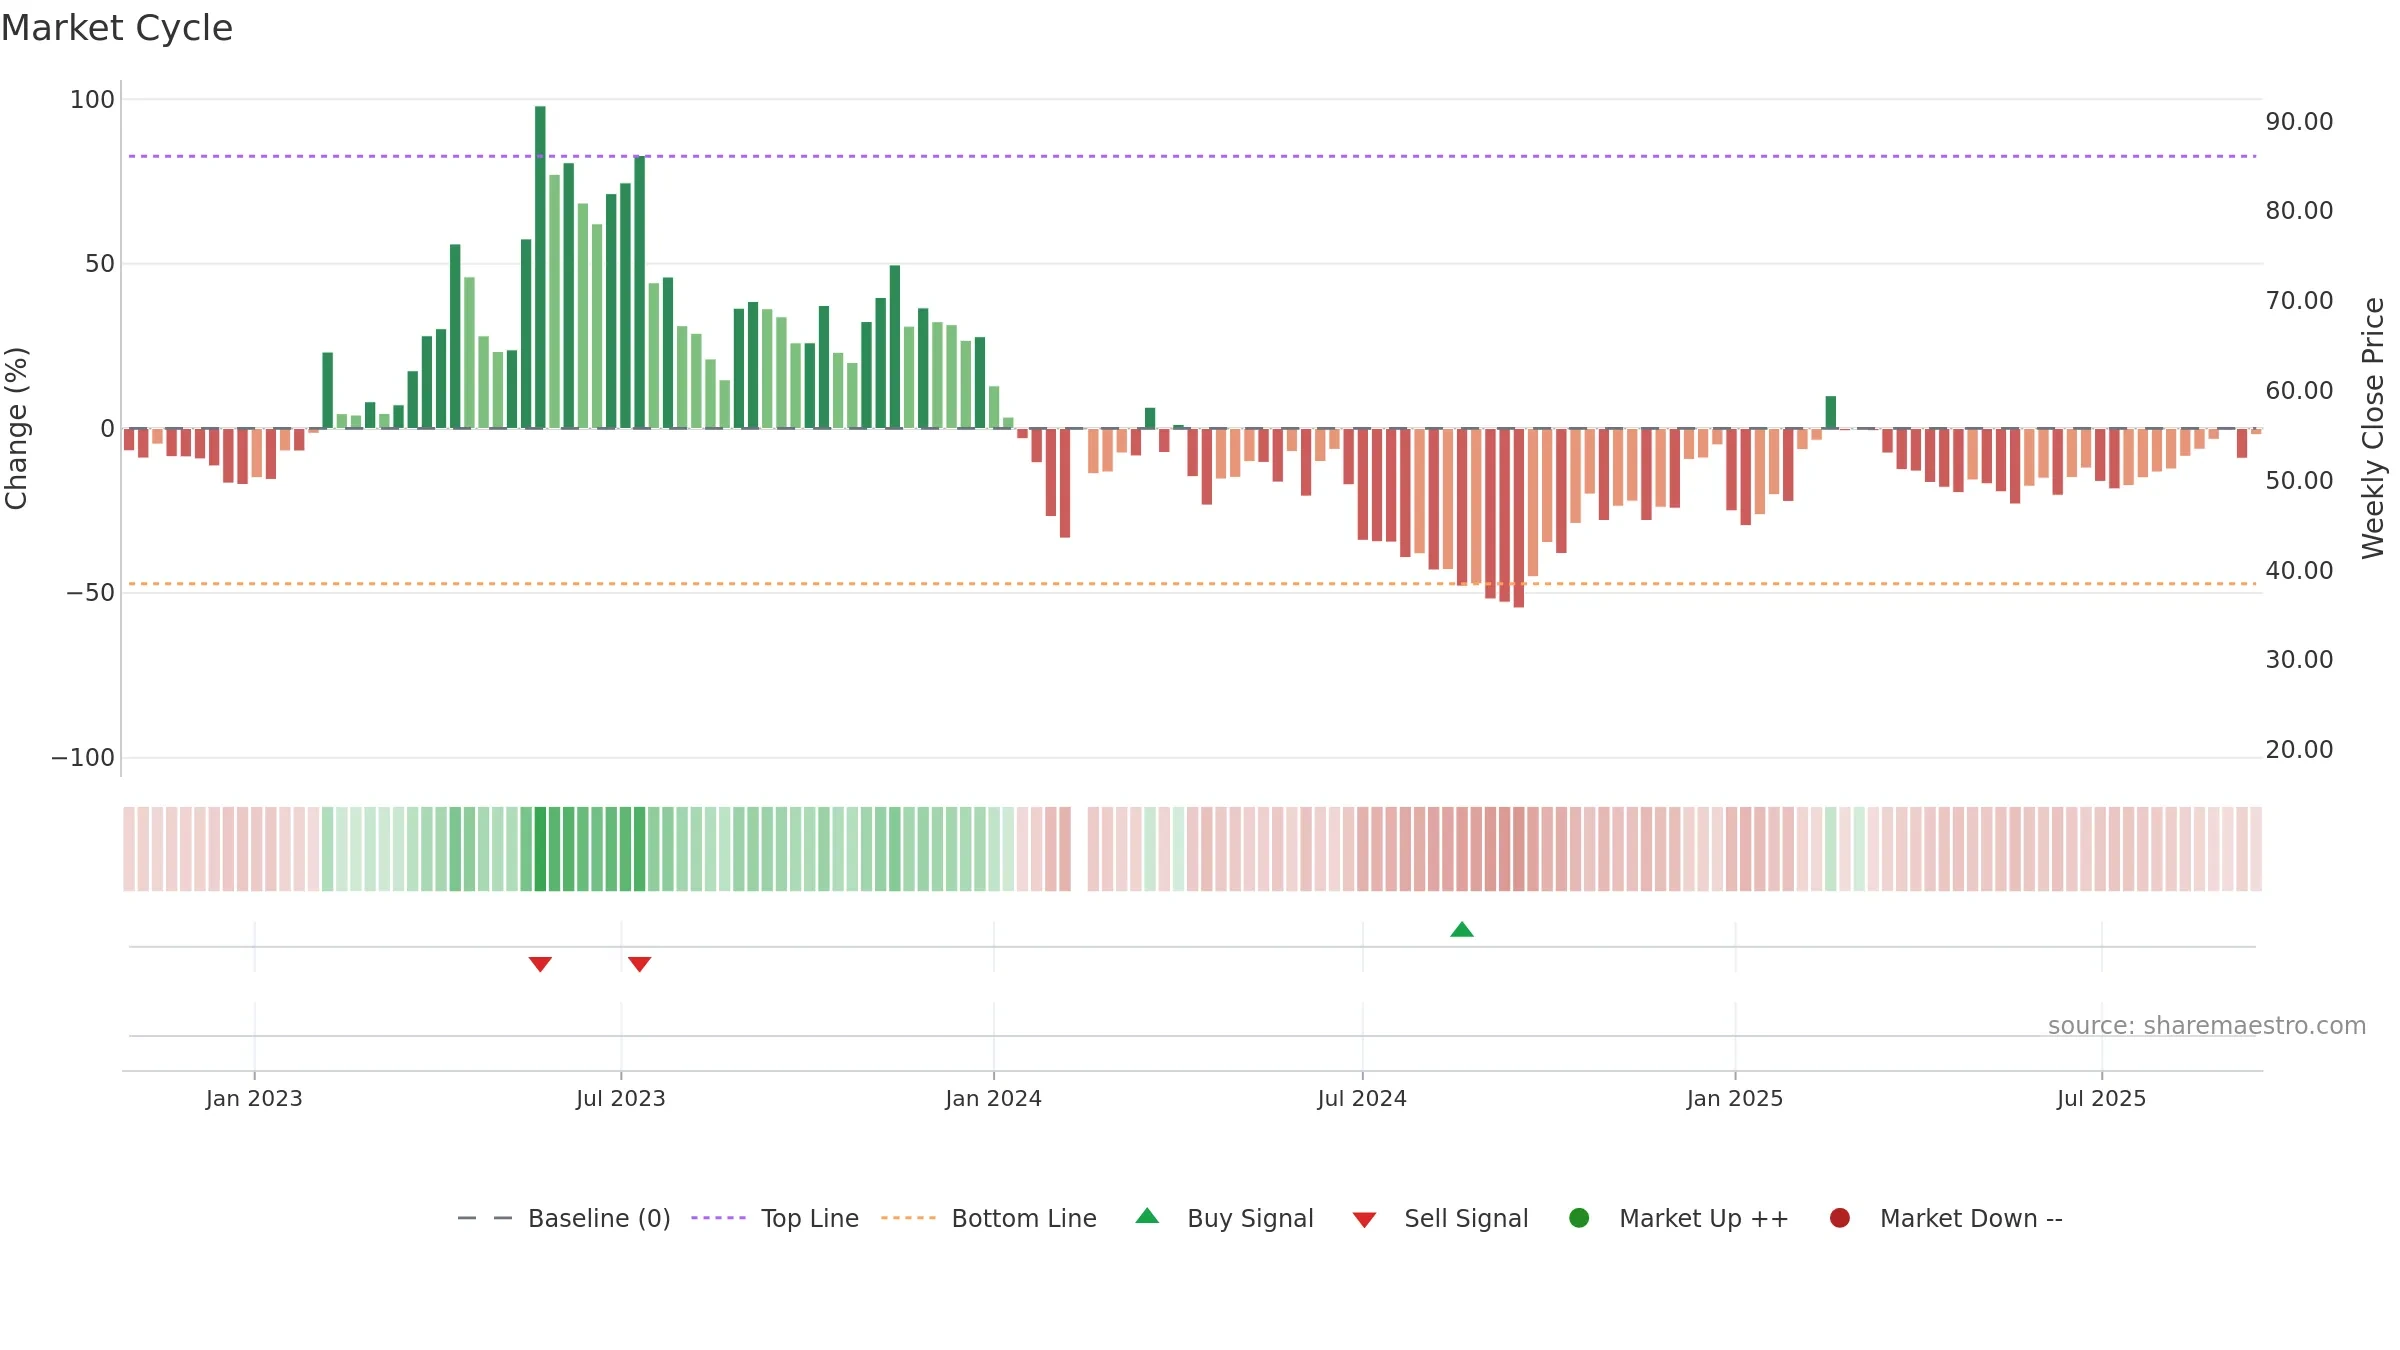Click the green Market Up circle icon
Image resolution: width=2400 pixels, height=1350 pixels.
tap(1579, 1218)
